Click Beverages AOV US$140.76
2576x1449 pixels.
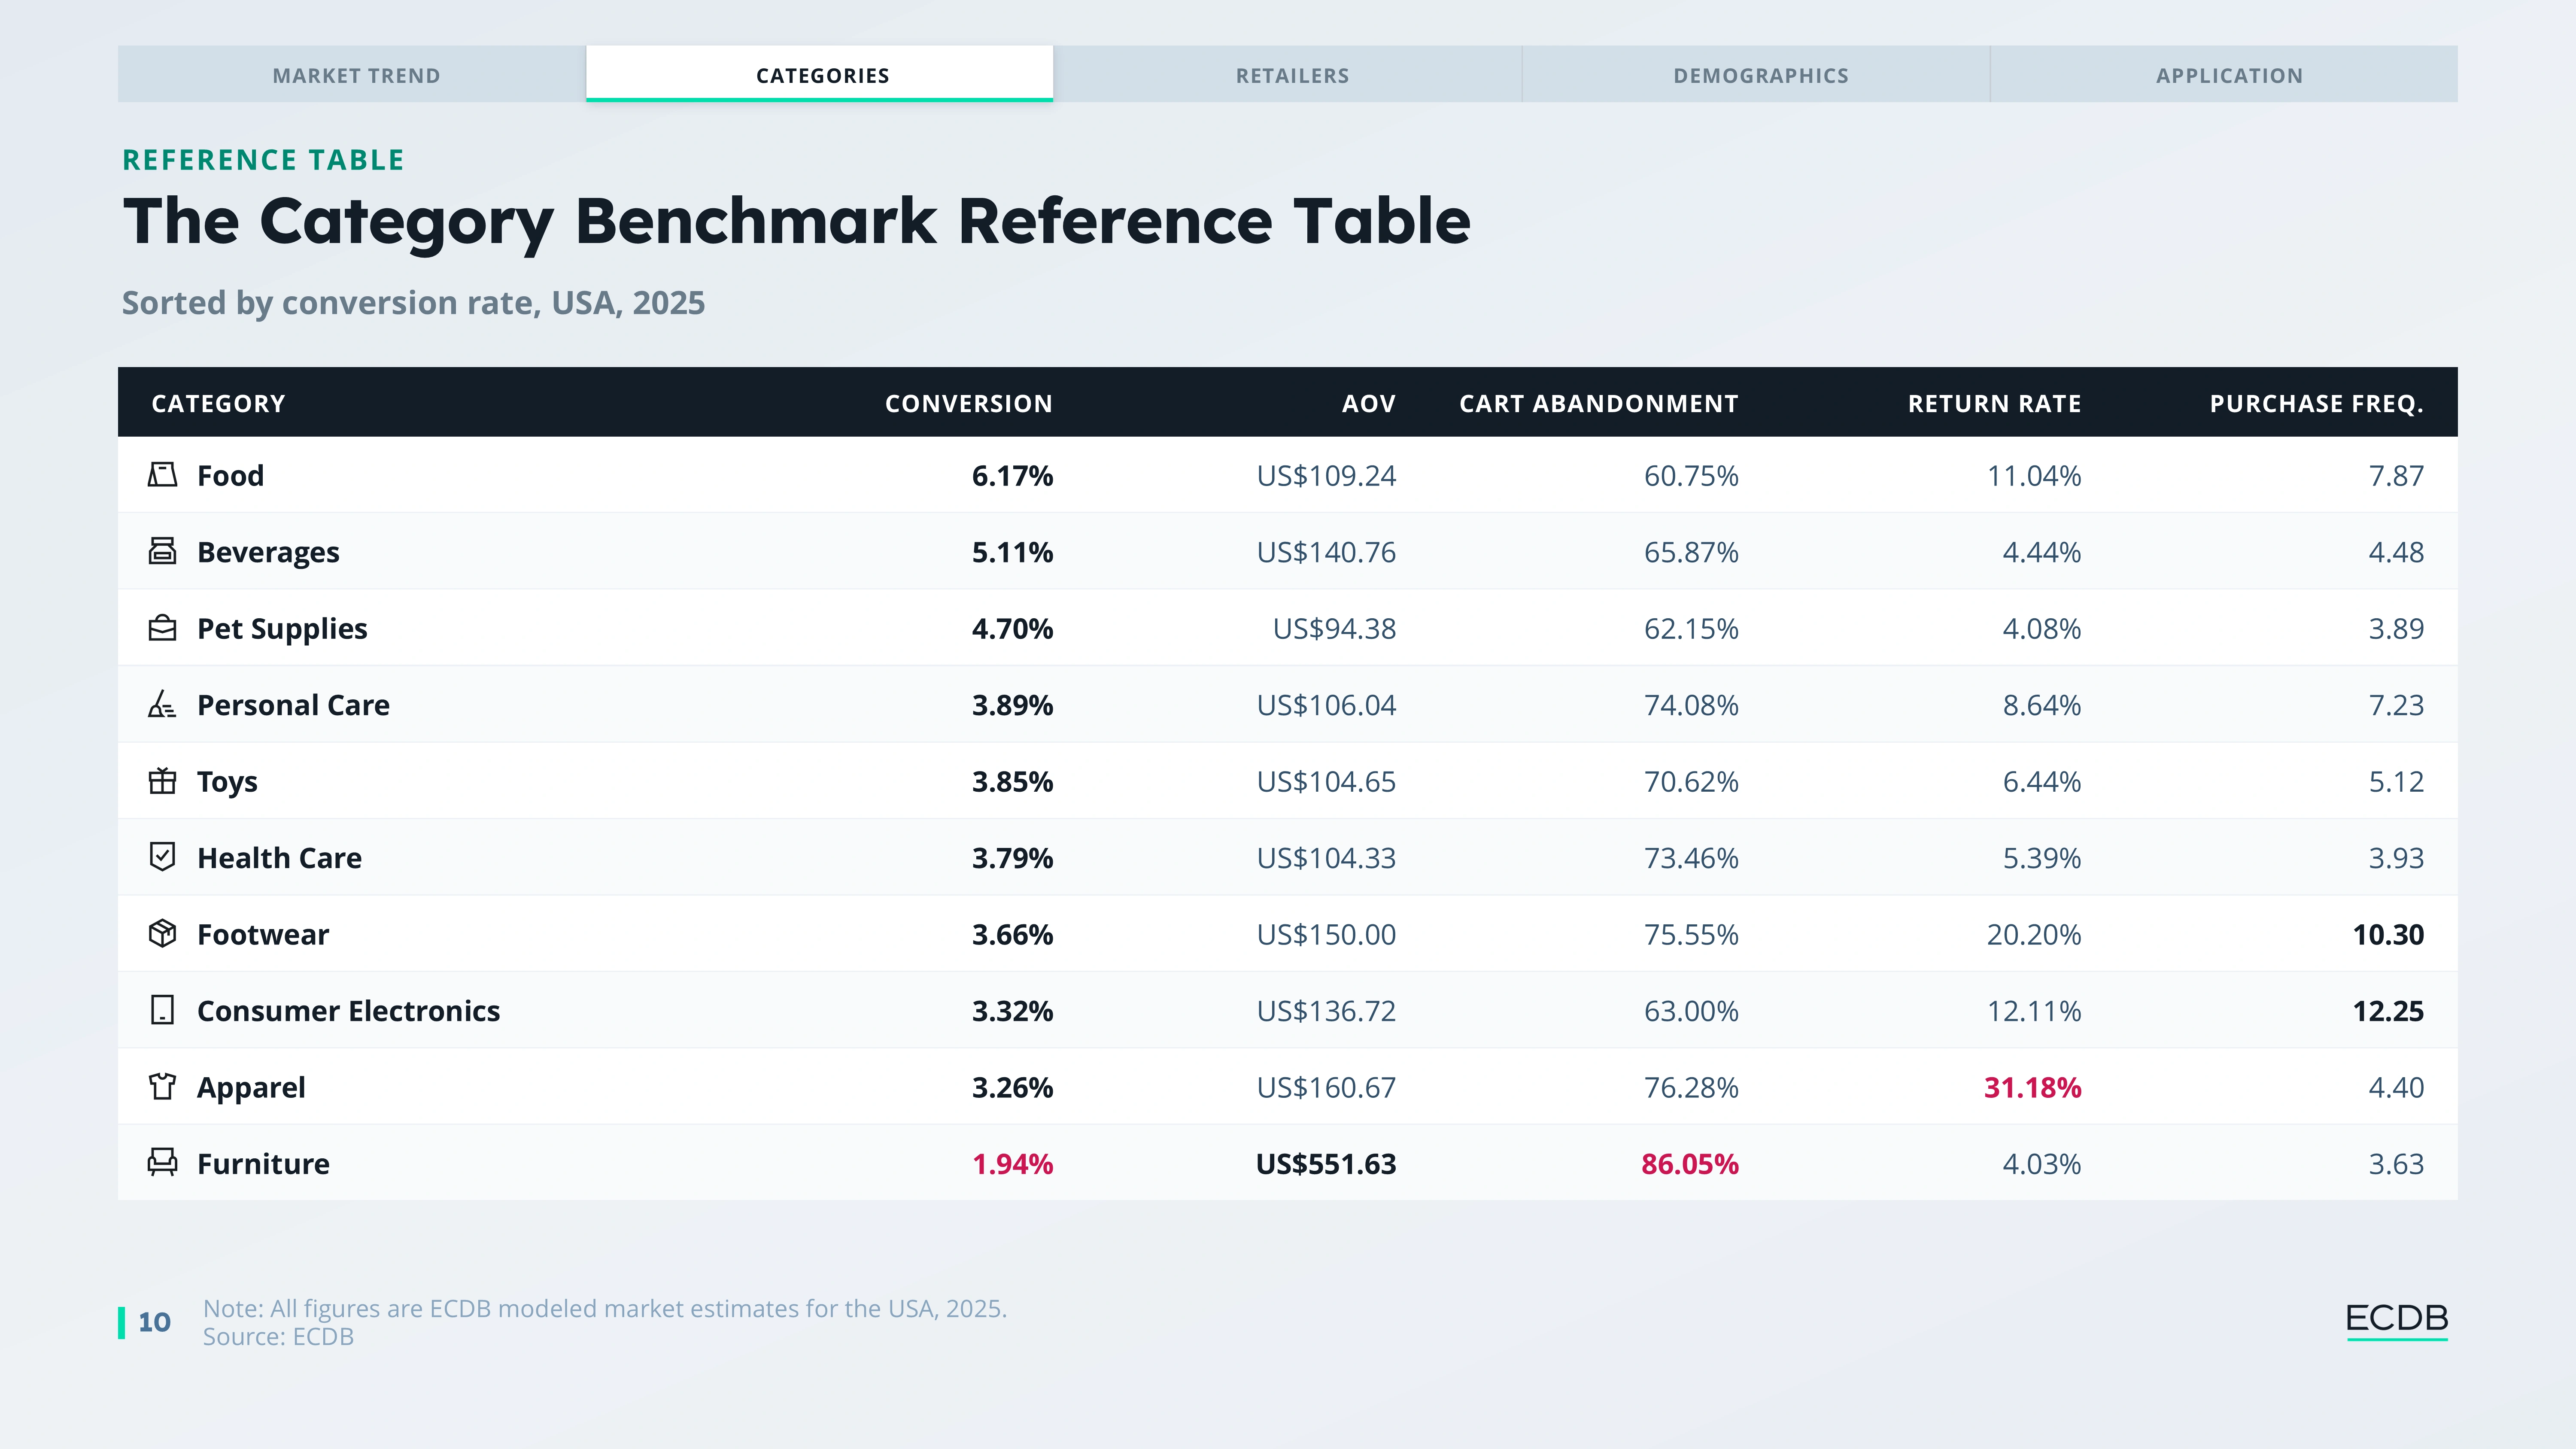[x=1326, y=552]
